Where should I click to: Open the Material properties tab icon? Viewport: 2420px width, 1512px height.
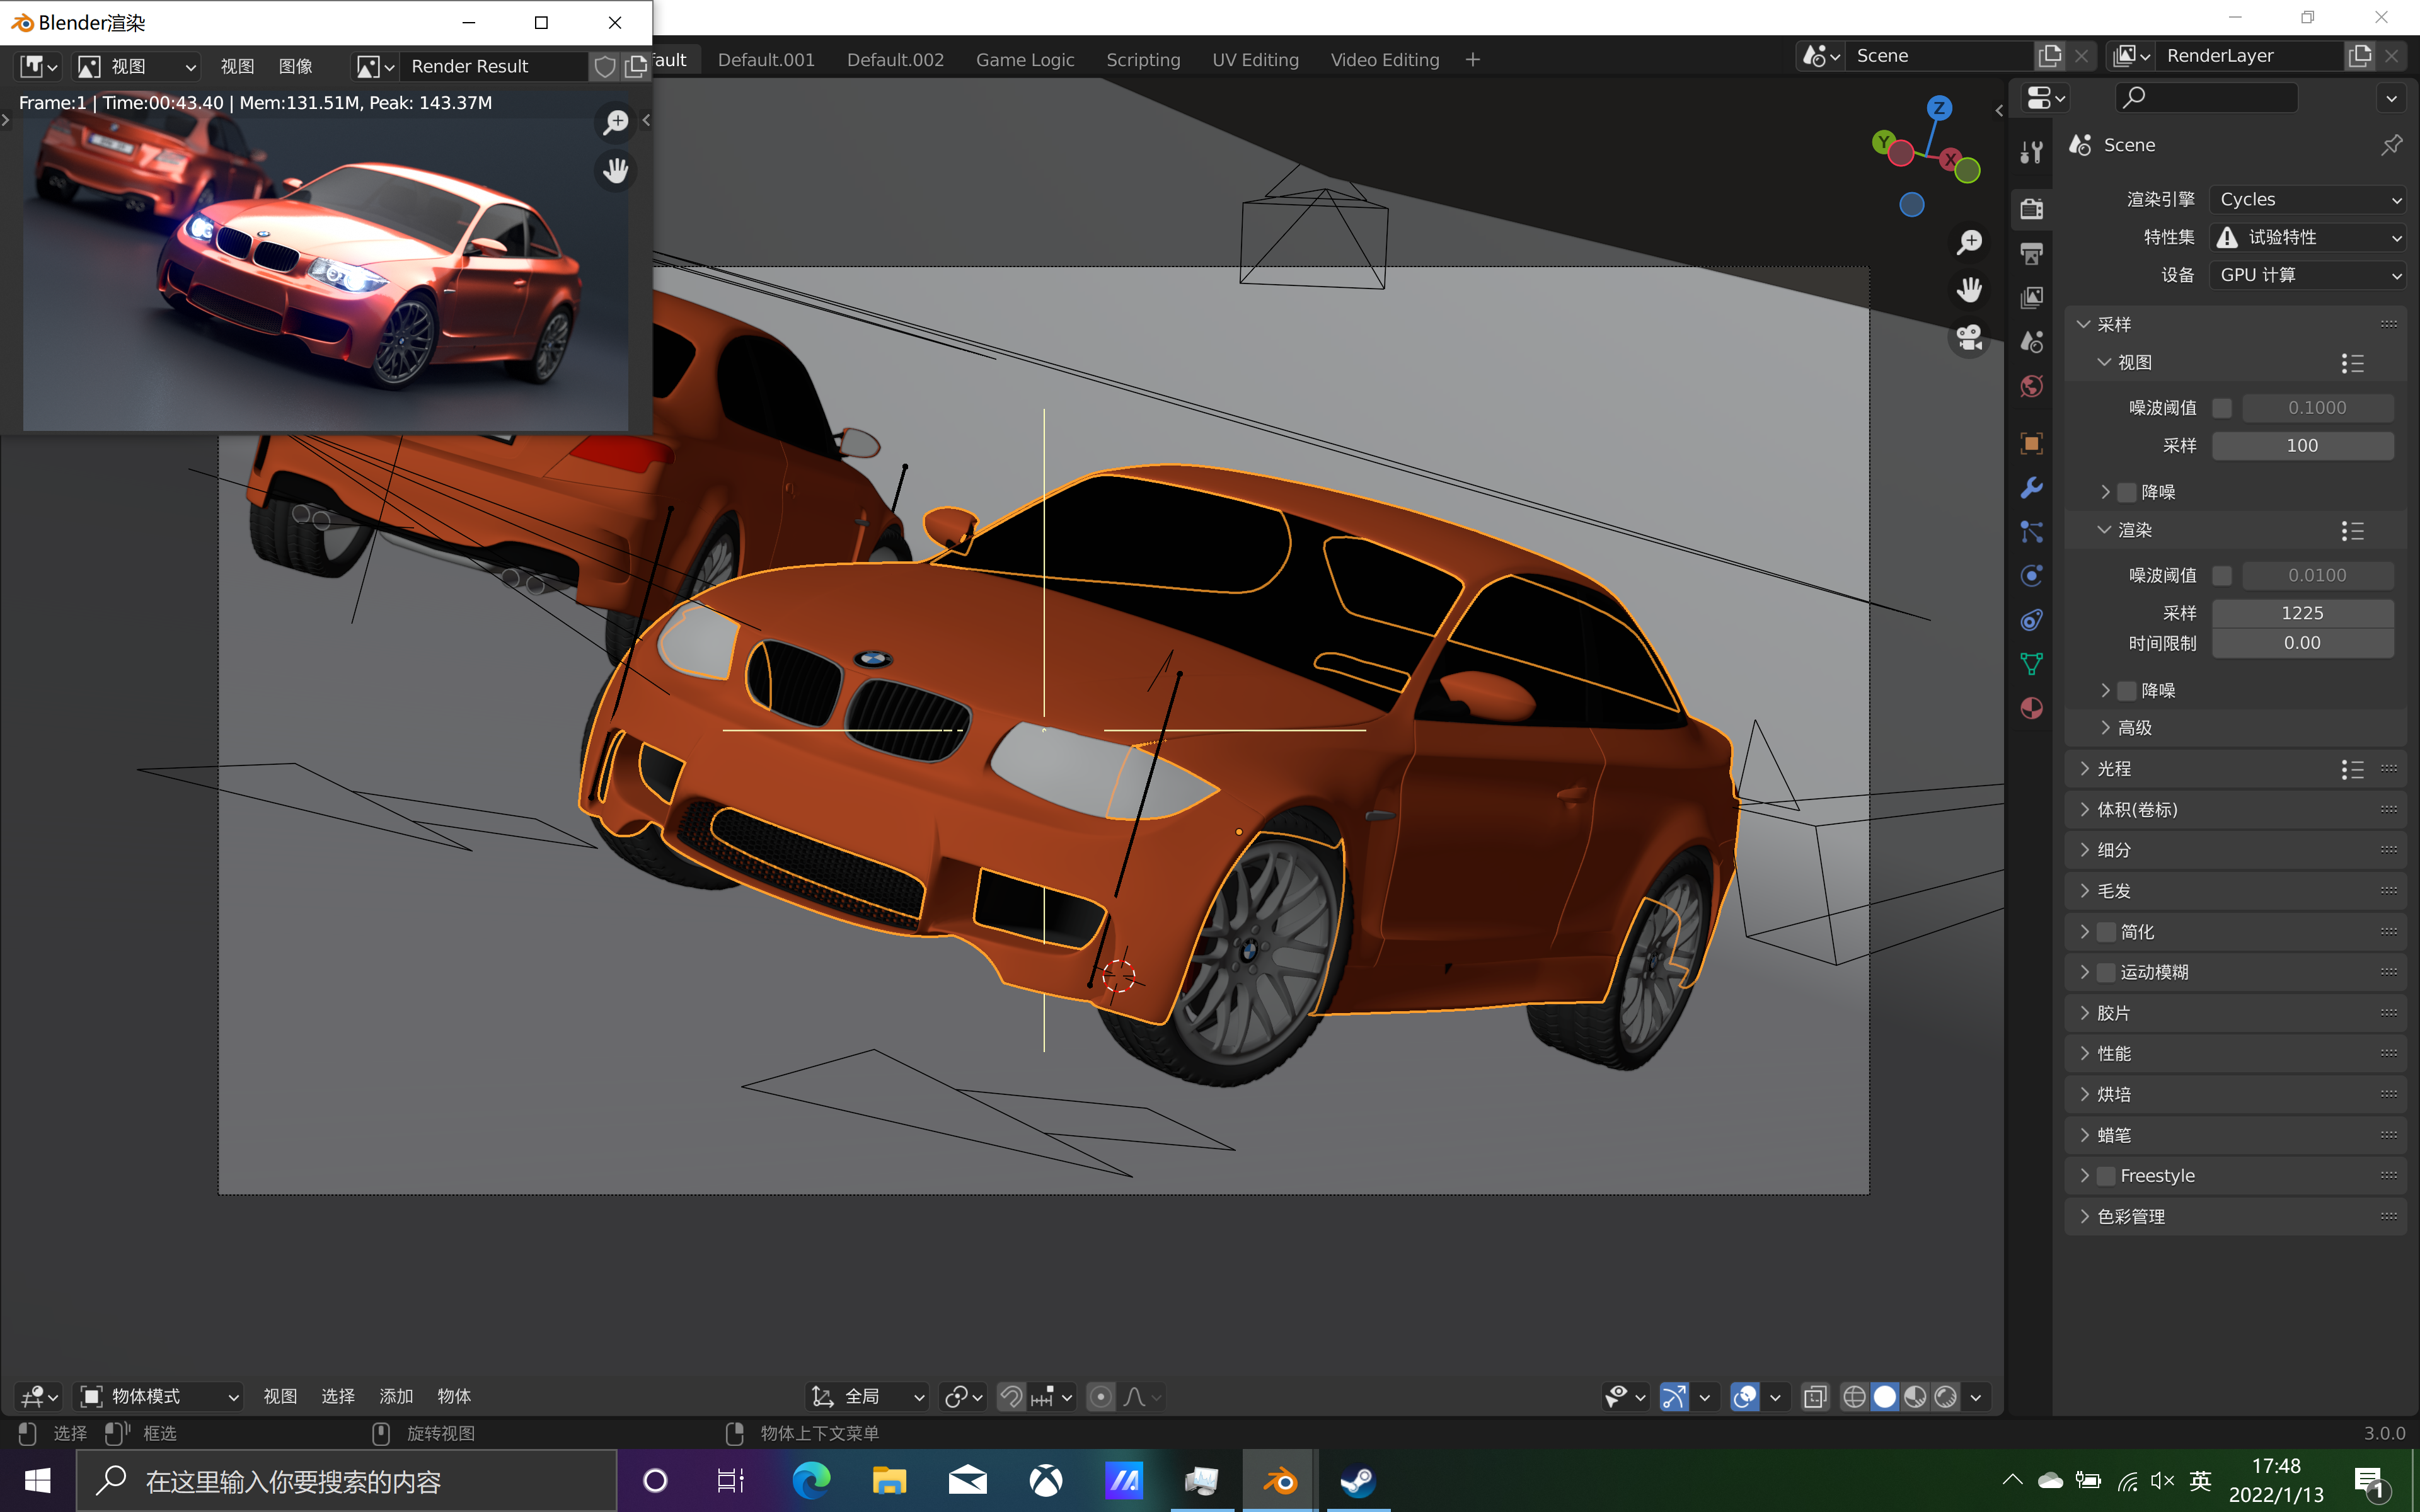point(2031,708)
